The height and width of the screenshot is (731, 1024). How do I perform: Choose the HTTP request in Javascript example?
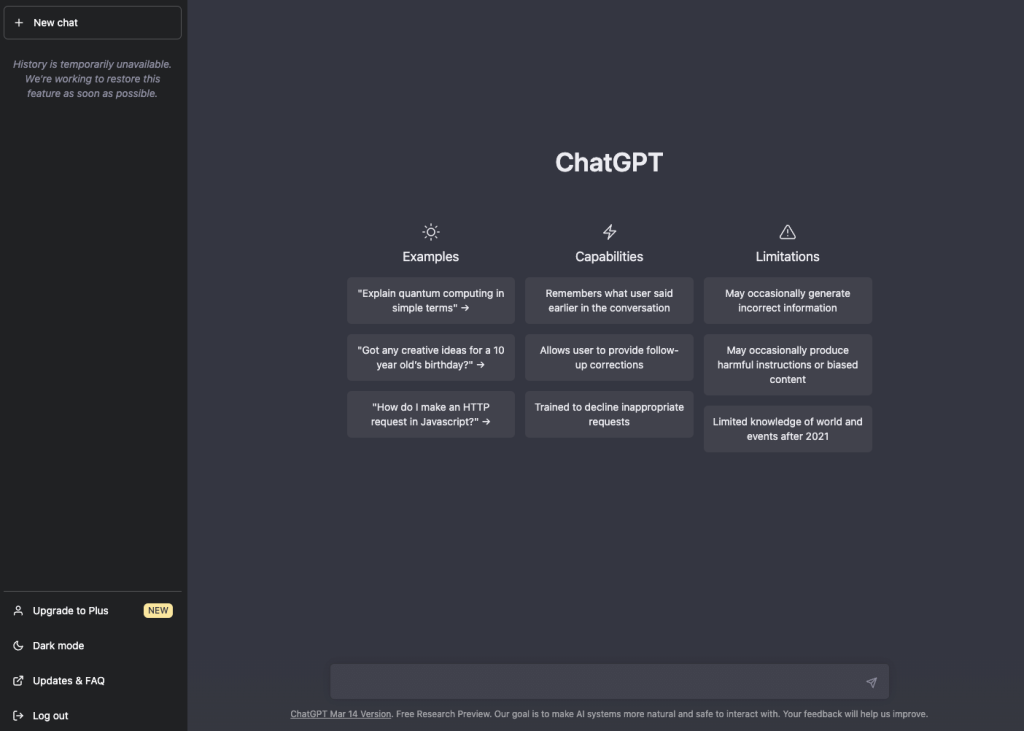click(x=430, y=414)
